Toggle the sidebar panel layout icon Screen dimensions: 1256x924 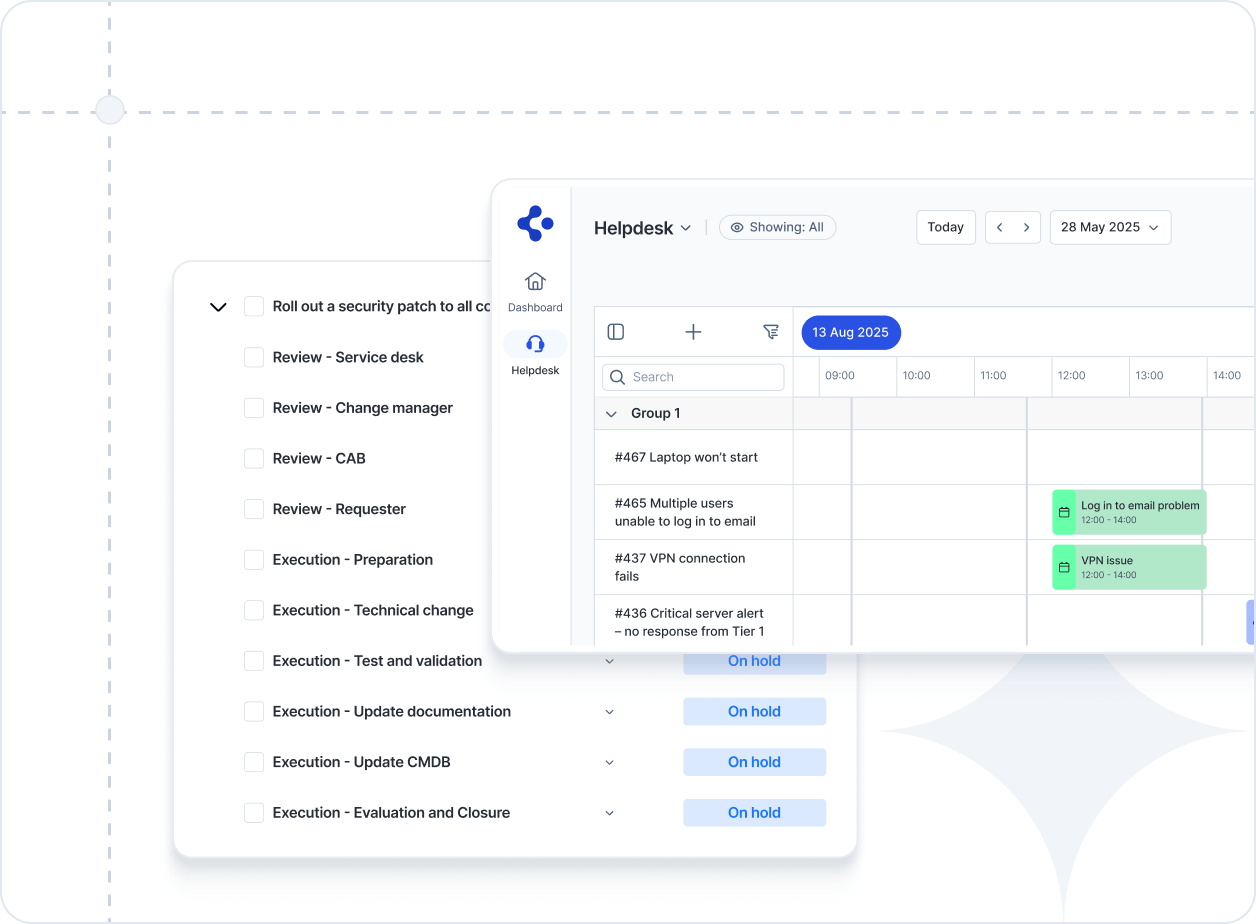[x=616, y=332]
